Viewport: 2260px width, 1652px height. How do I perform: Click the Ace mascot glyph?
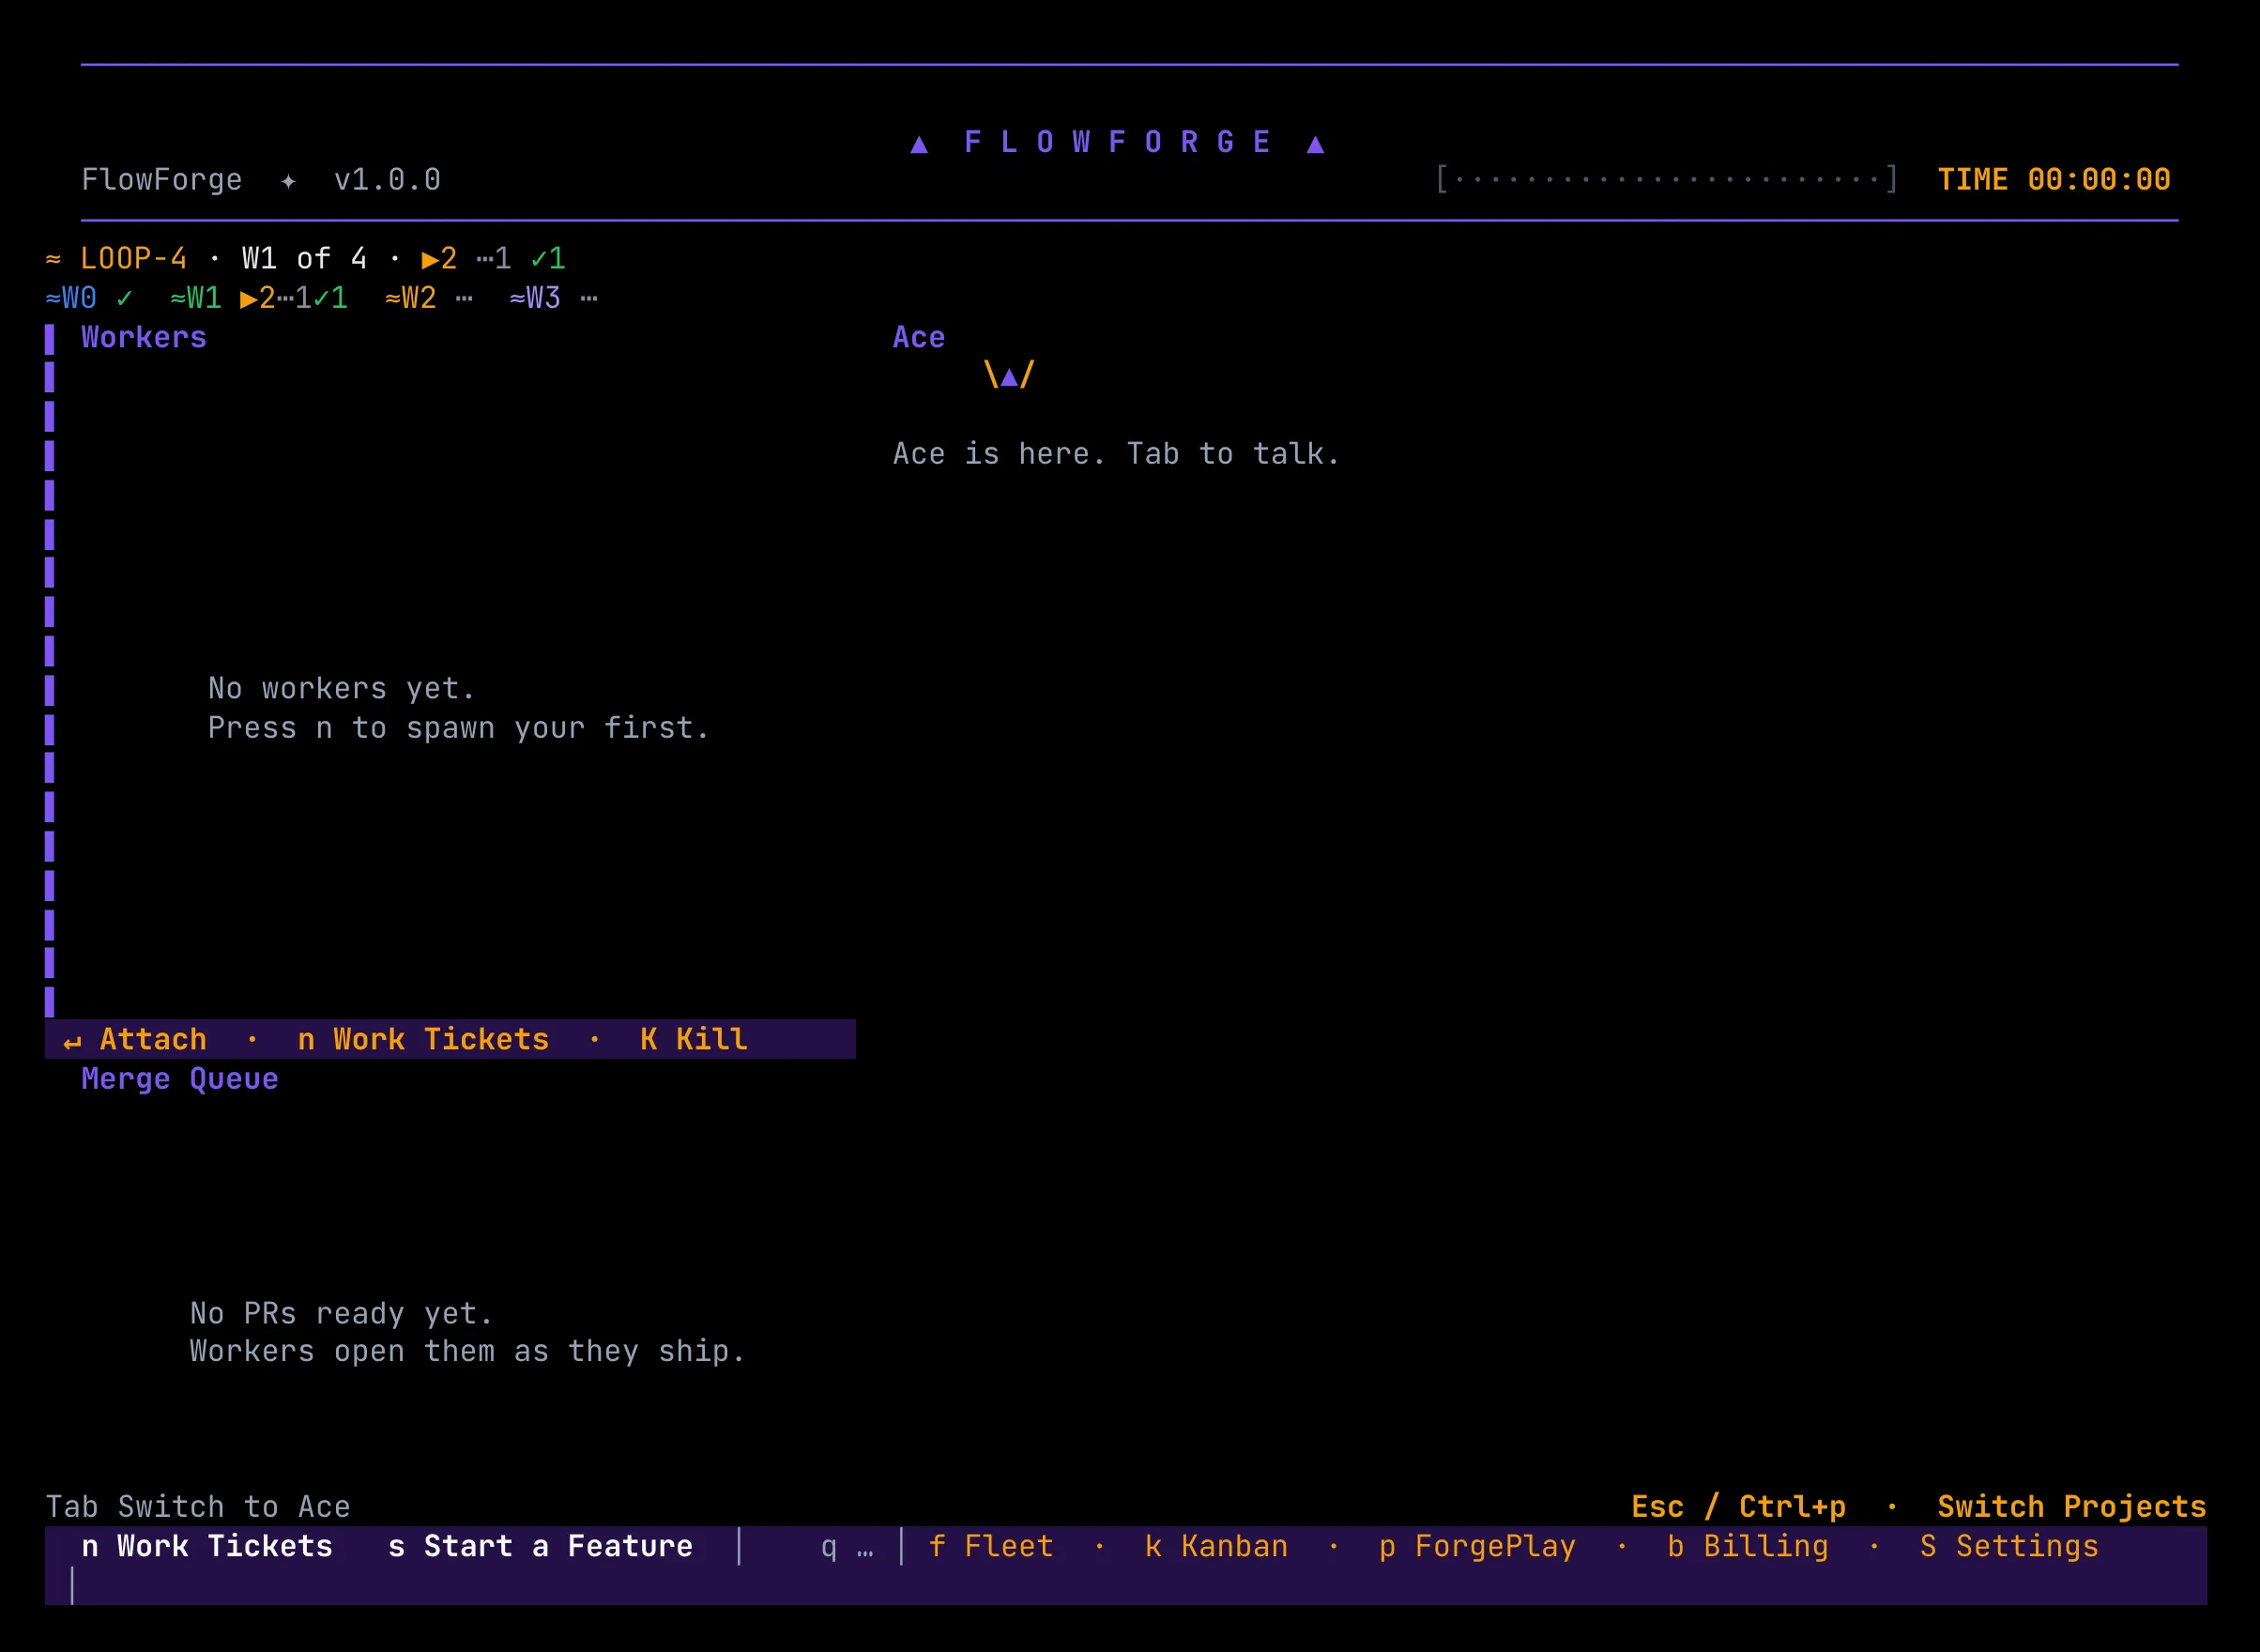1009,375
